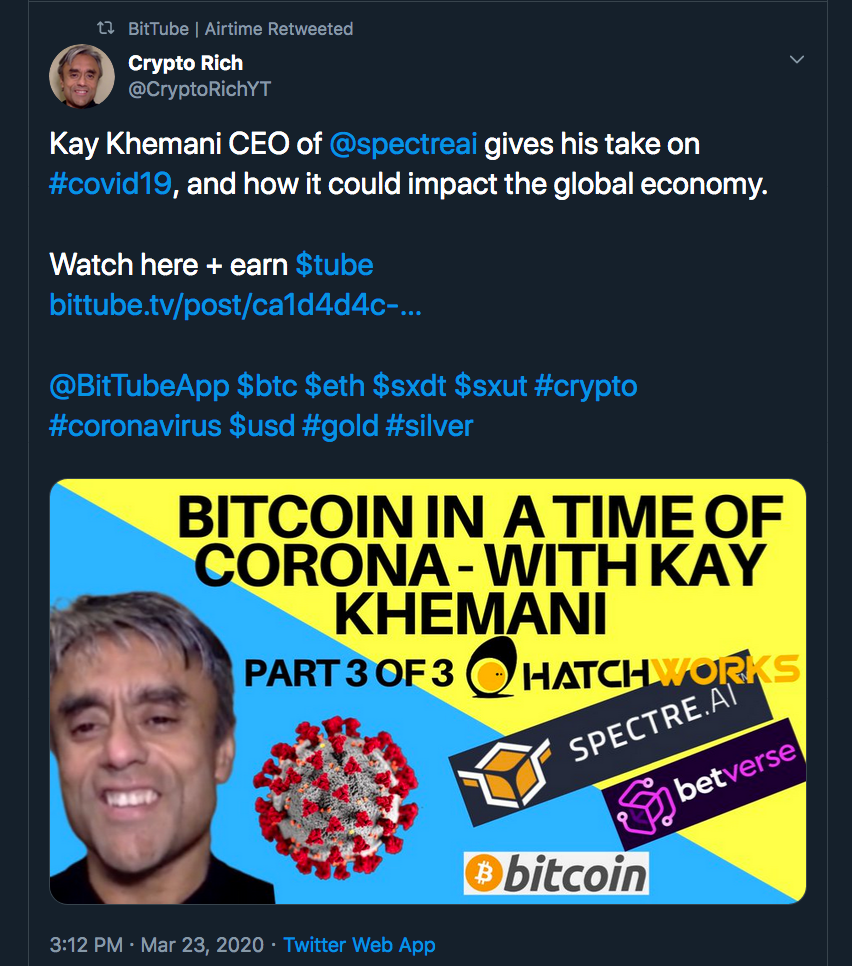Open the Twitter Web App source link
Viewport: 852px width, 966px height.
359,944
